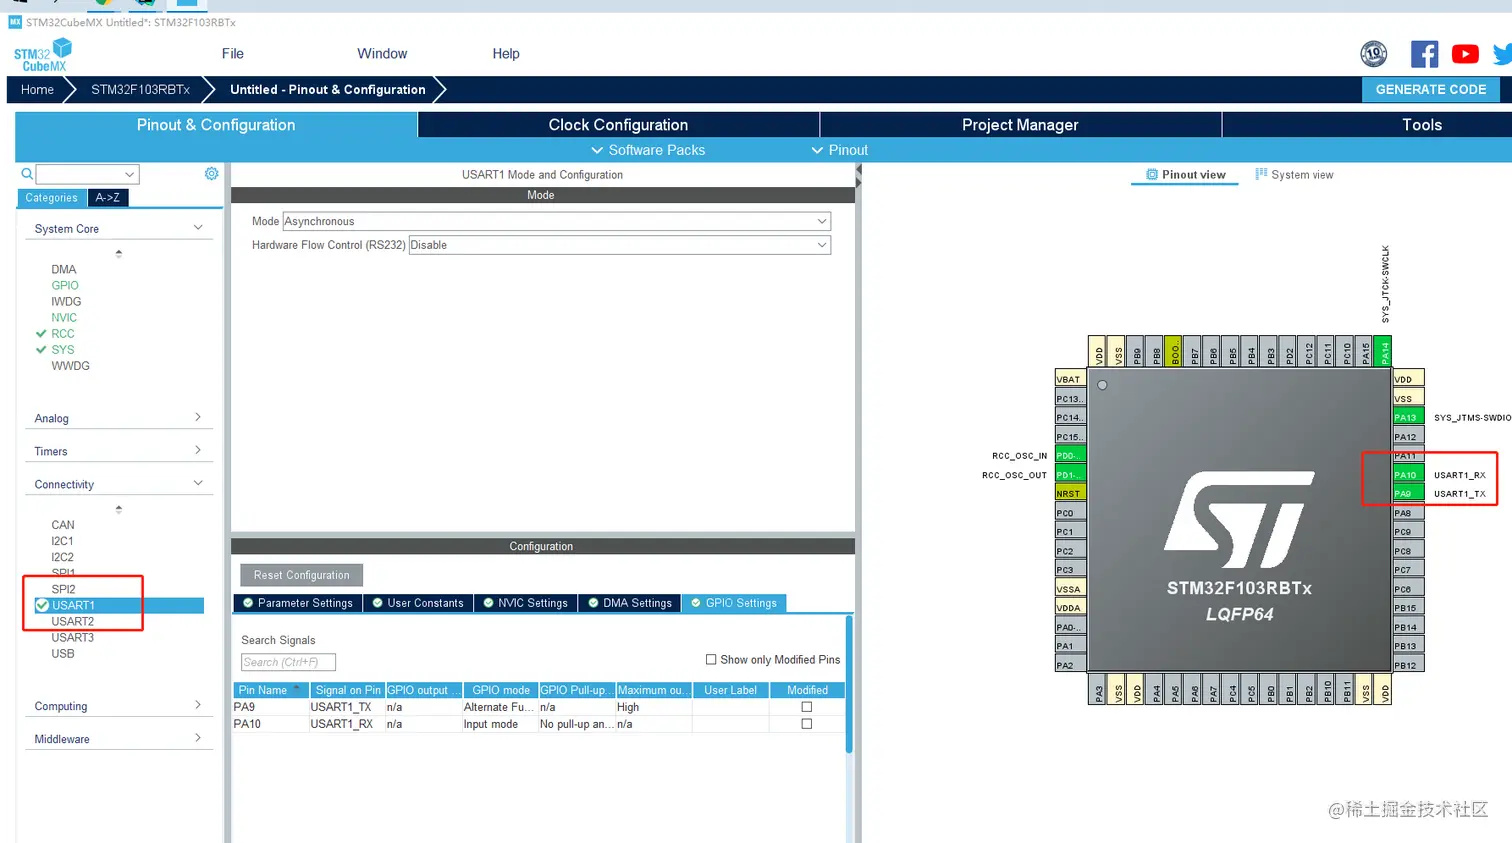Select NVIC under System Core
The height and width of the screenshot is (843, 1512).
point(64,318)
